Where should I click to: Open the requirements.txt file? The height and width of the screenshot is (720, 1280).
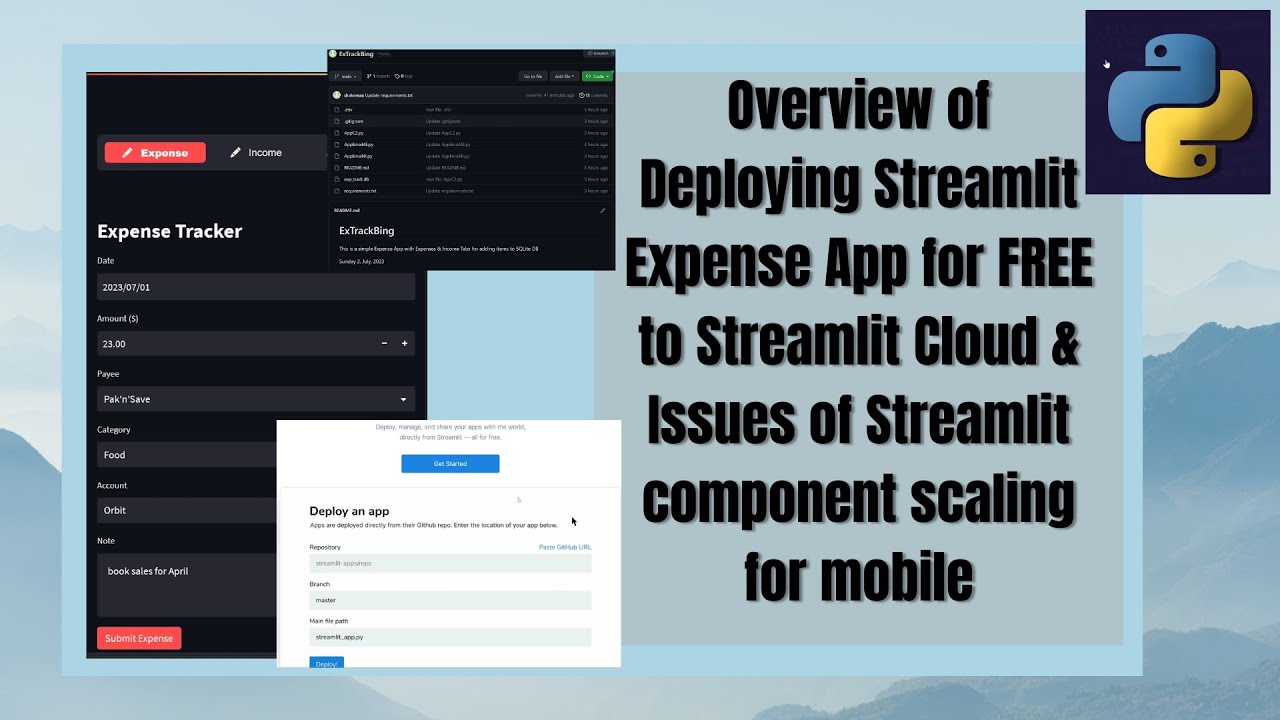tap(360, 191)
